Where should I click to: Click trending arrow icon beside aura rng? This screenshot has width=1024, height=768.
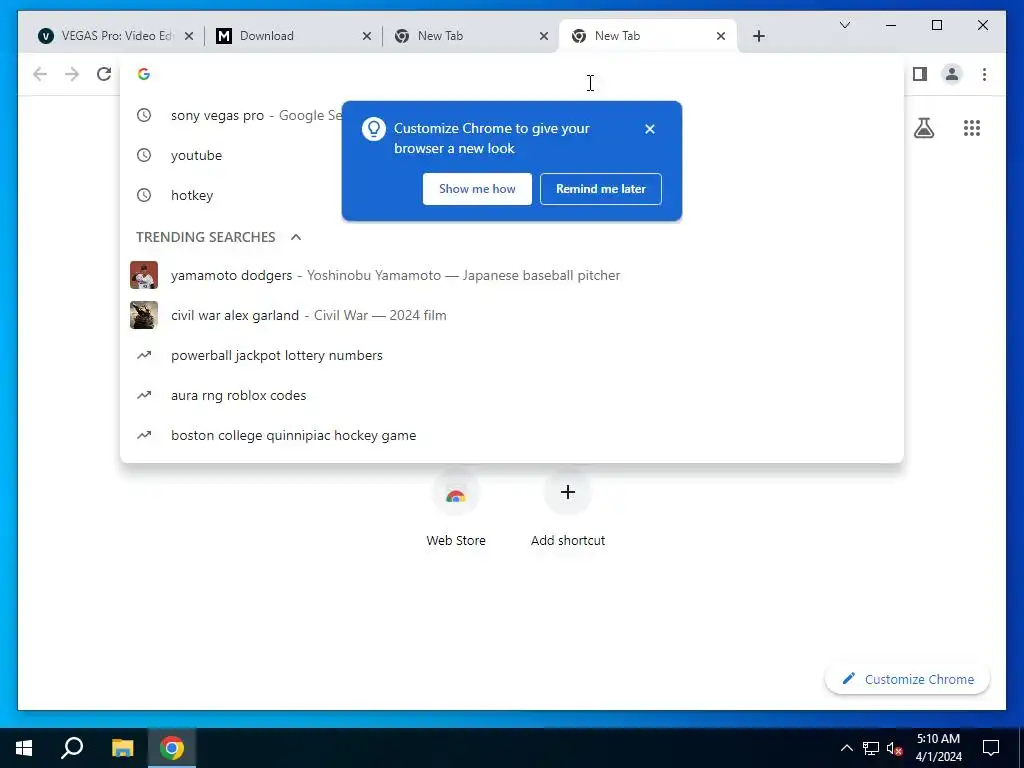coord(144,395)
